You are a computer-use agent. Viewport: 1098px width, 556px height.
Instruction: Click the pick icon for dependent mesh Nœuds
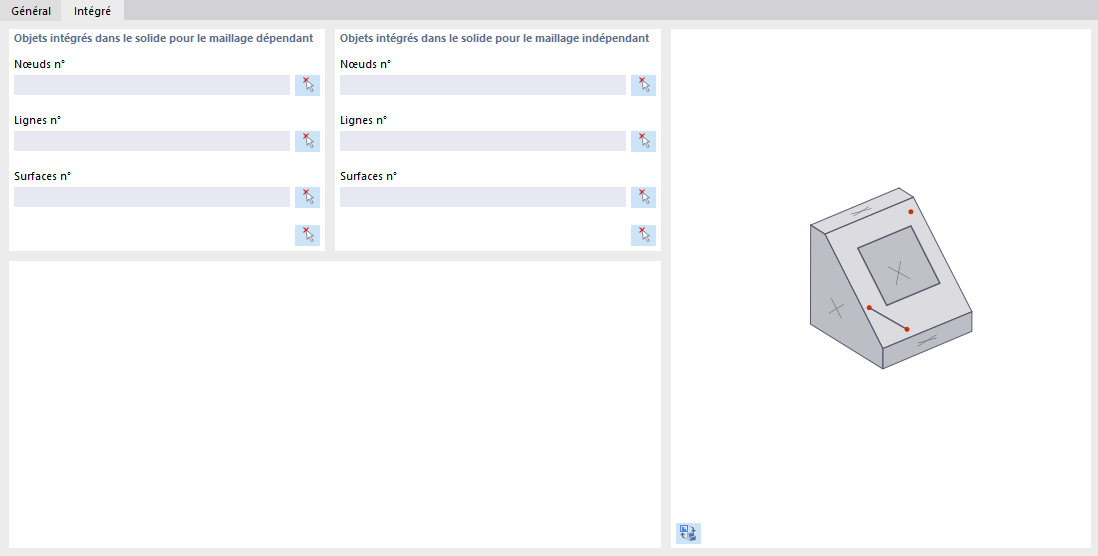coord(307,85)
